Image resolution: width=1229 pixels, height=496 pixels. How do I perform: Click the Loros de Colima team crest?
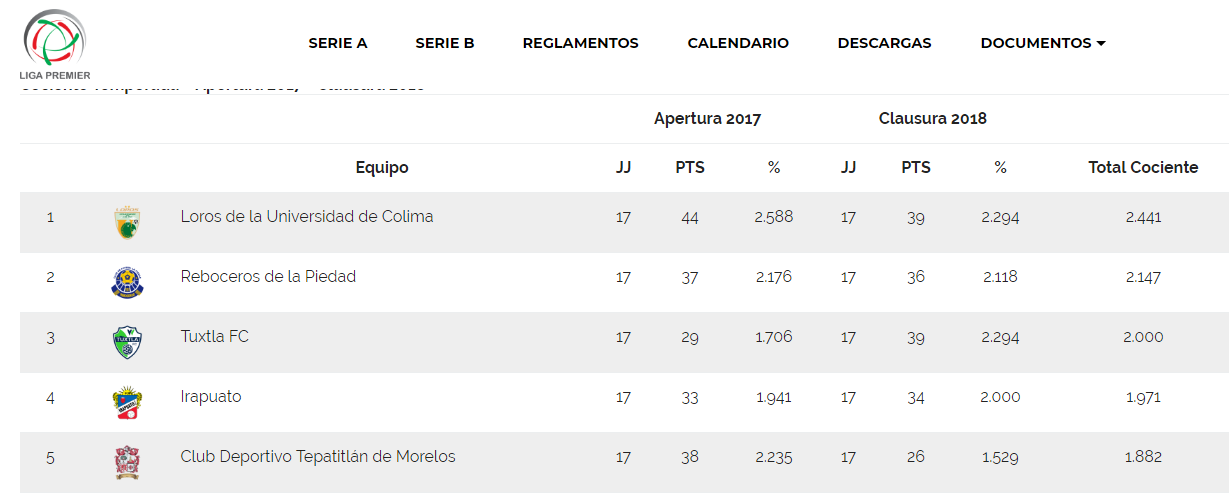coord(127,222)
